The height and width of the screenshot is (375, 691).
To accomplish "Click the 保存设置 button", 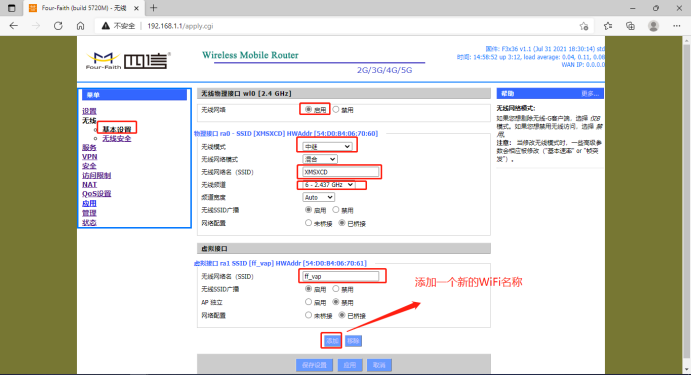I will pos(314,365).
